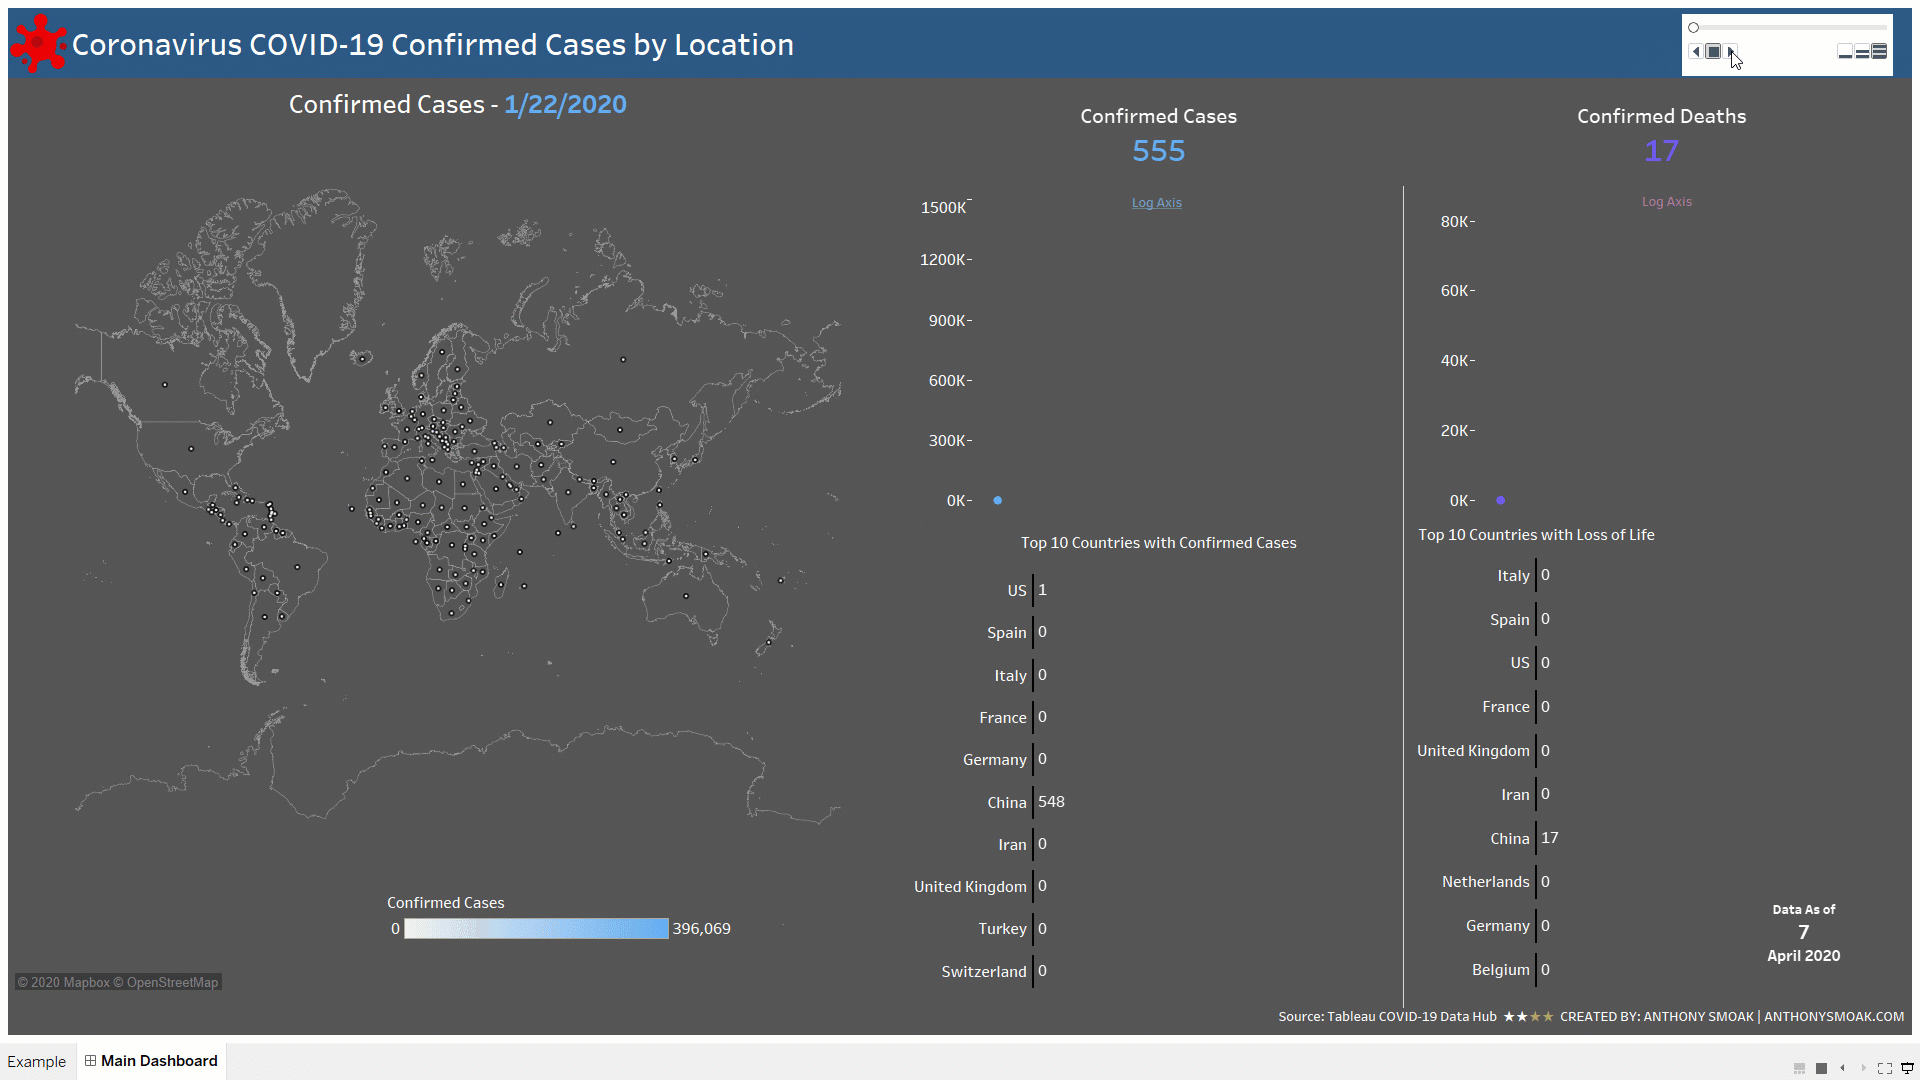Click the OpenStreetMap attribution on the map
This screenshot has width=1920, height=1080.
point(166,982)
